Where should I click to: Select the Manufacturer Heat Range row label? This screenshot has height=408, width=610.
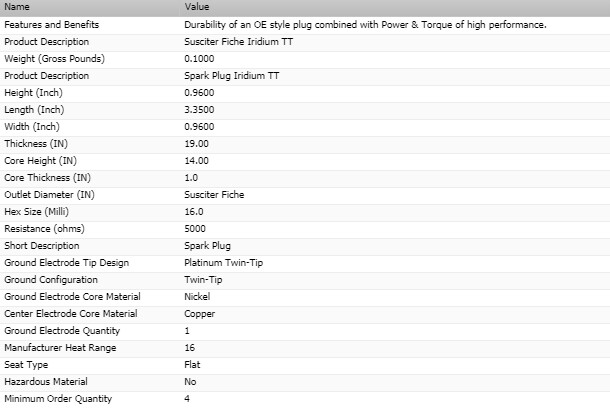(x=60, y=347)
